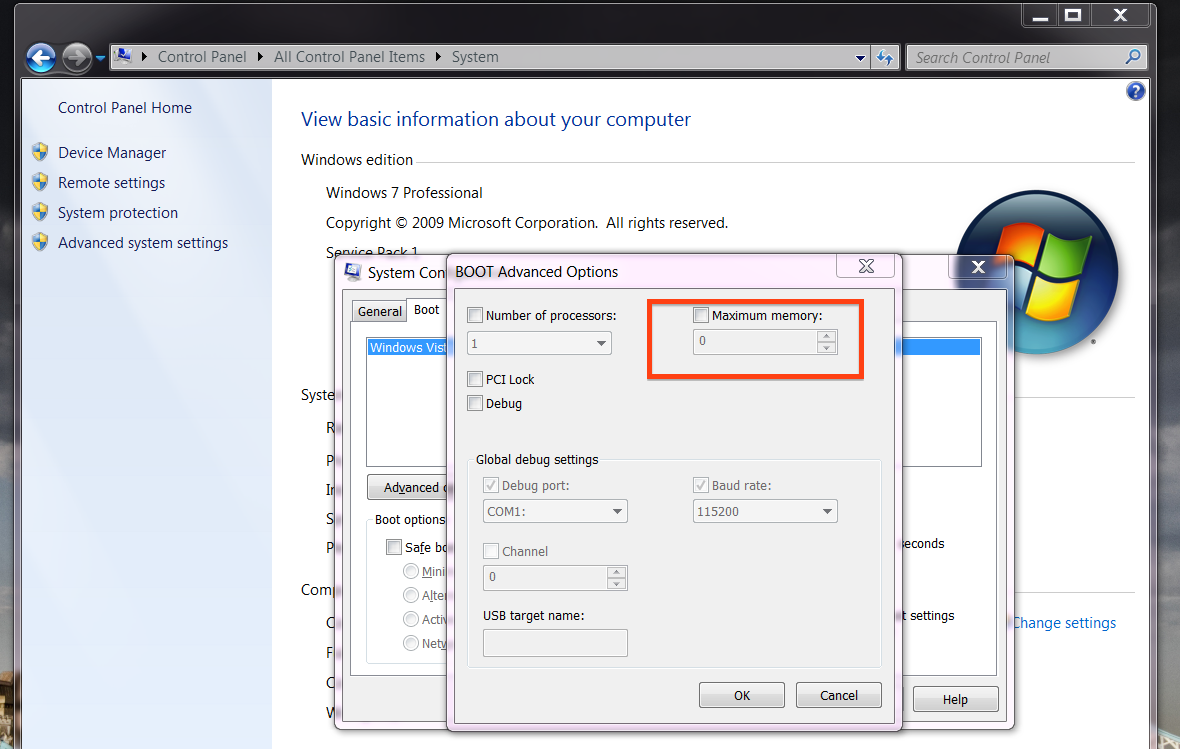Expand address bar previous locations dropdown
1180x749 pixels.
pyautogui.click(x=860, y=58)
